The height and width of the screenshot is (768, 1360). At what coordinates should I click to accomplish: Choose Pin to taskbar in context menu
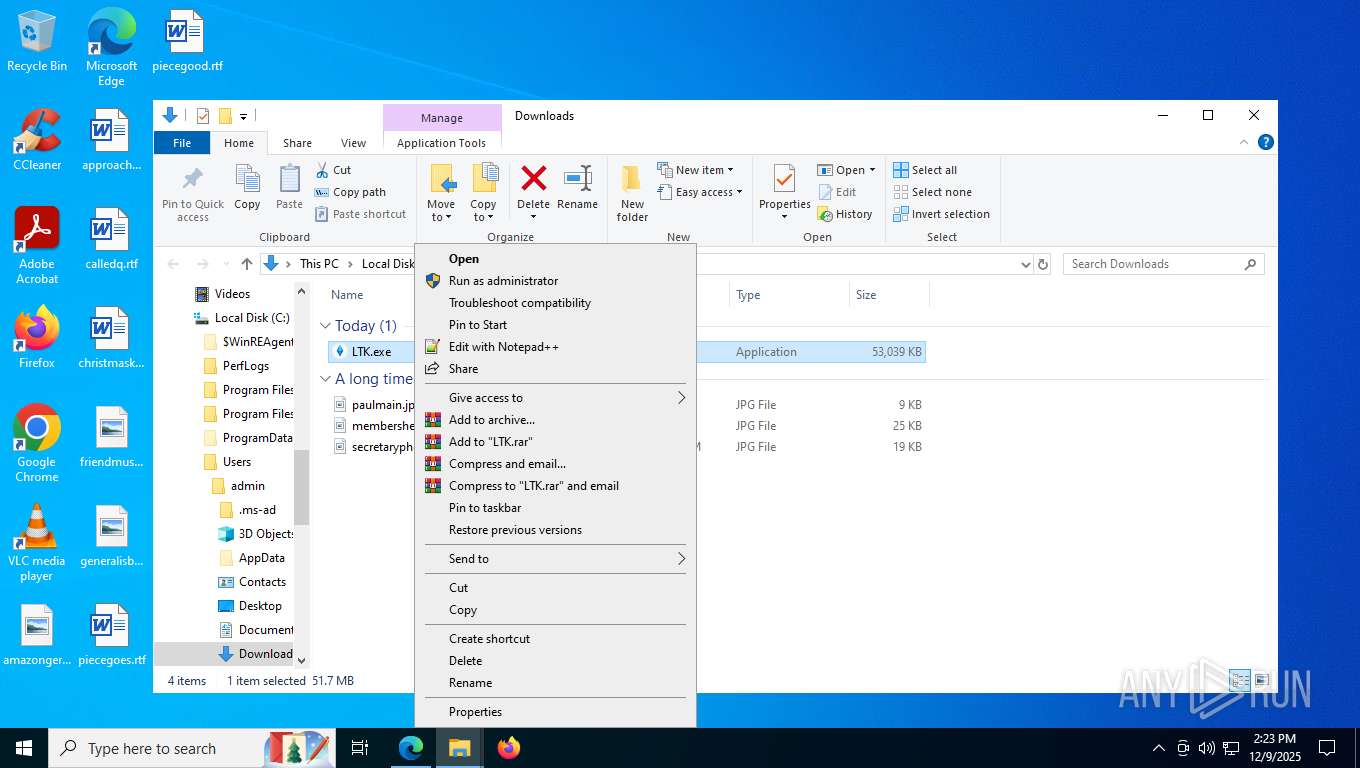[555, 508]
